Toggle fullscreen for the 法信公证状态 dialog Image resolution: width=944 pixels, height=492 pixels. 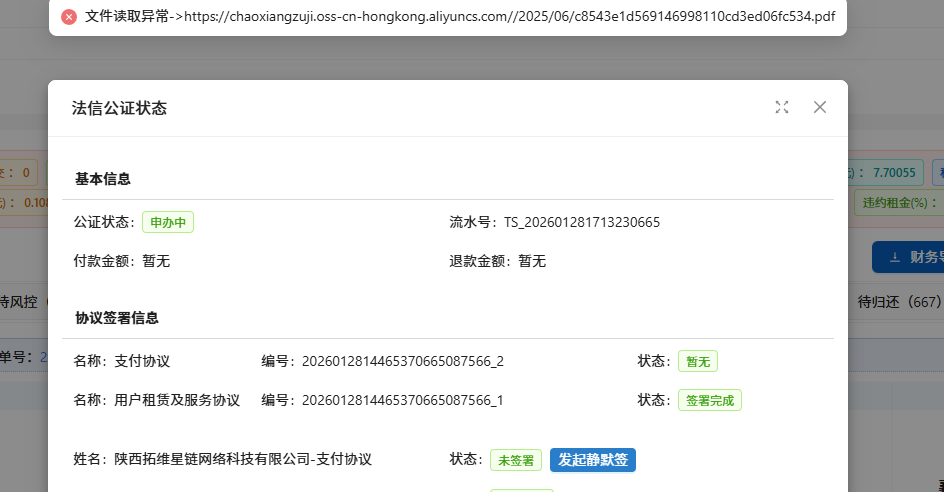[782, 107]
